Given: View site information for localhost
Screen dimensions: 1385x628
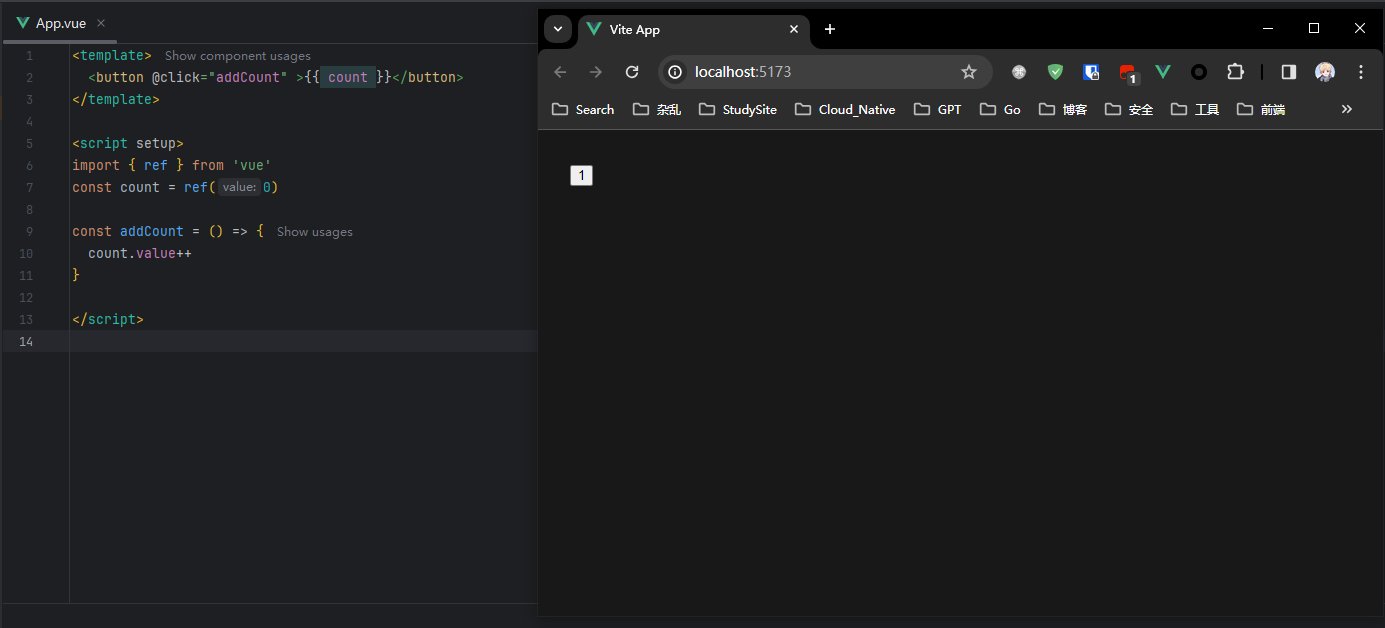Looking at the screenshot, I should tap(675, 72).
